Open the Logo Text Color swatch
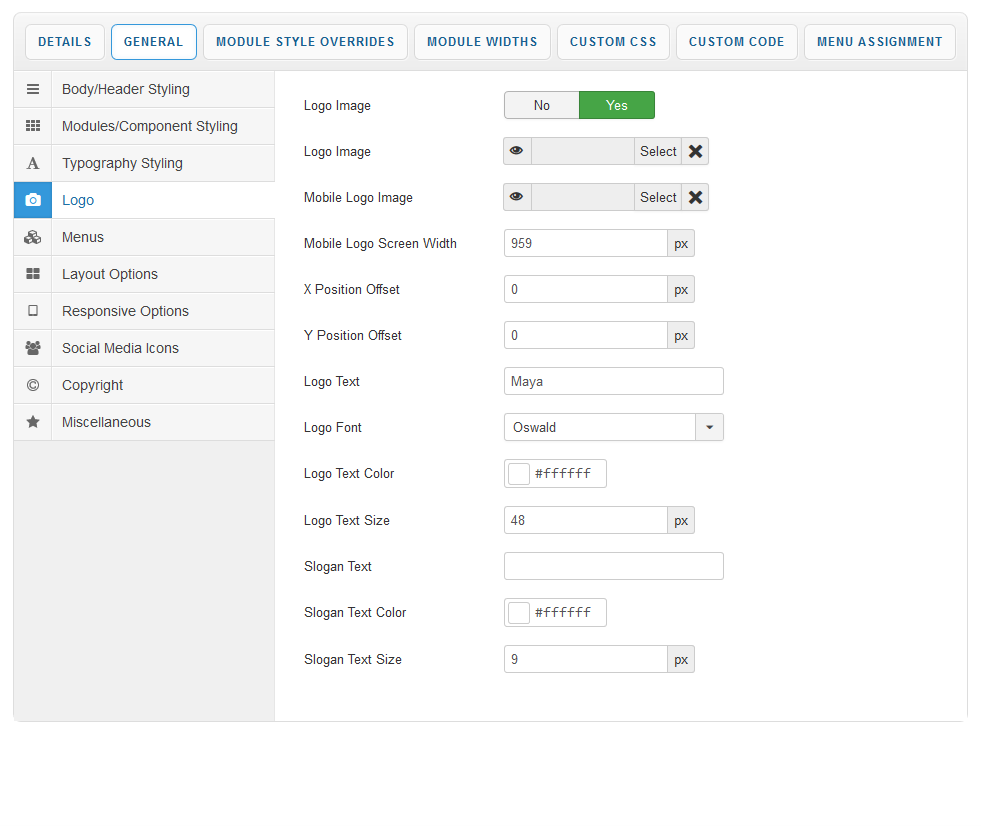The image size is (981, 826). click(x=519, y=474)
